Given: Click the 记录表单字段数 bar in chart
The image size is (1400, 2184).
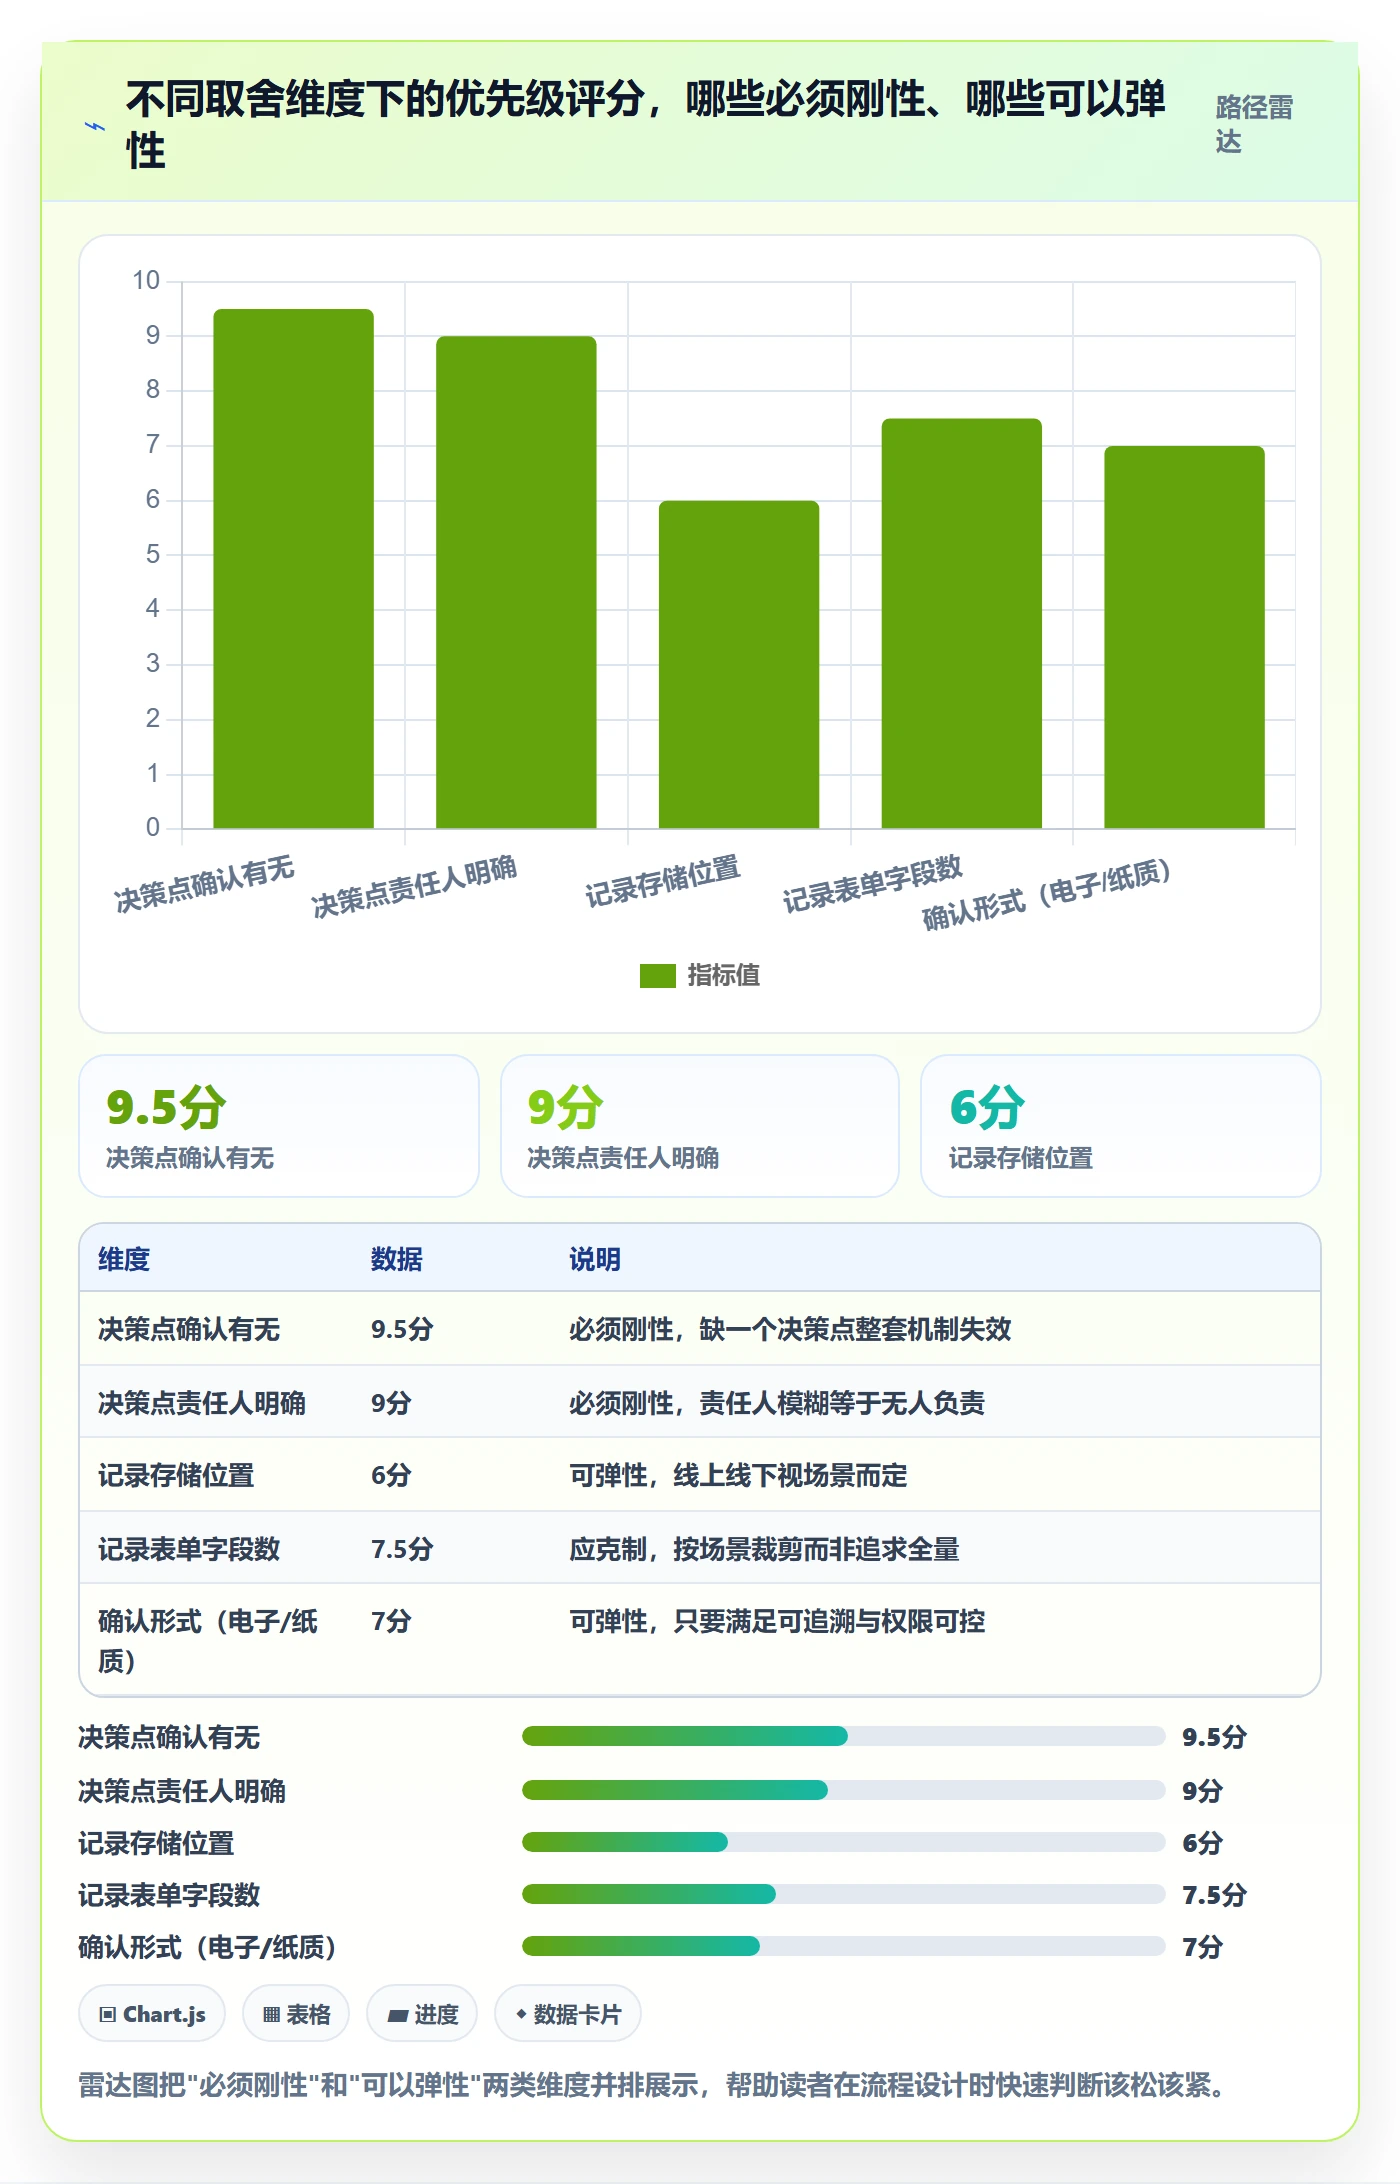Looking at the screenshot, I should [x=962, y=623].
